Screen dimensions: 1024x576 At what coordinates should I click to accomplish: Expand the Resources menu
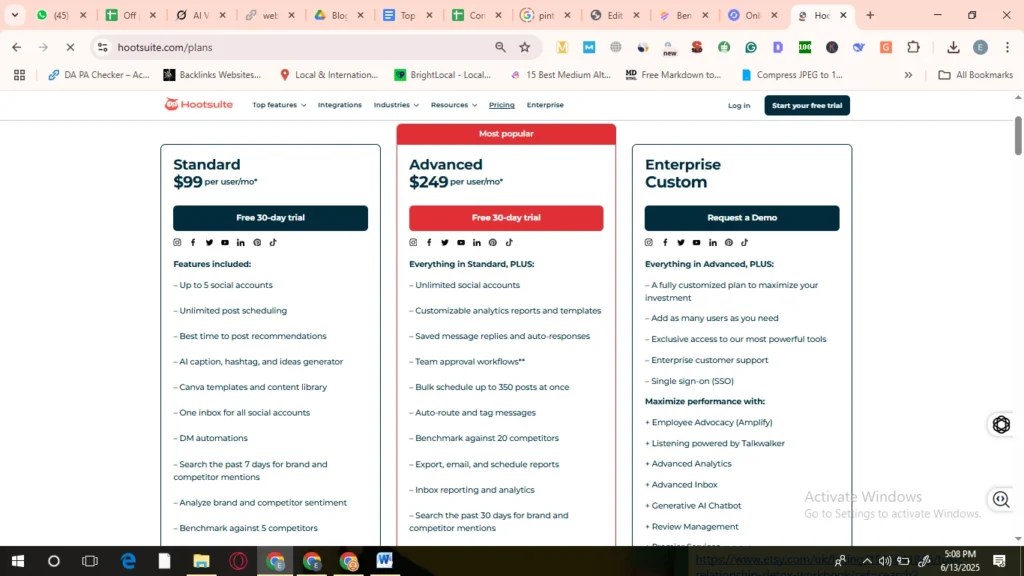(454, 105)
